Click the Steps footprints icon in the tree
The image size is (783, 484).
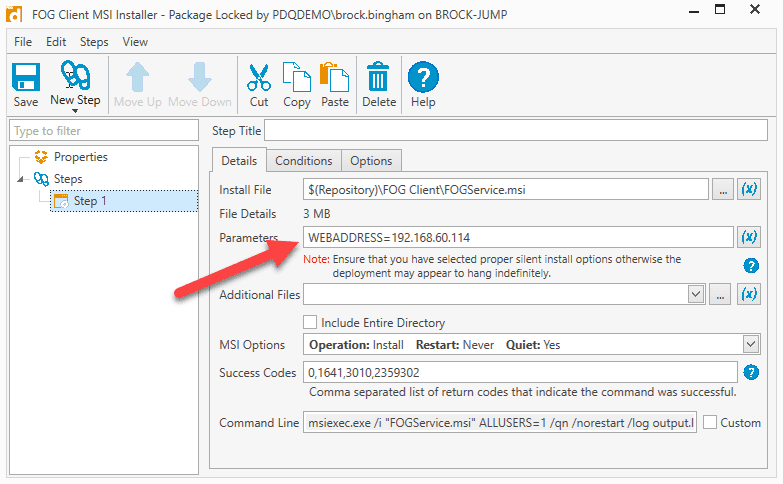click(41, 179)
